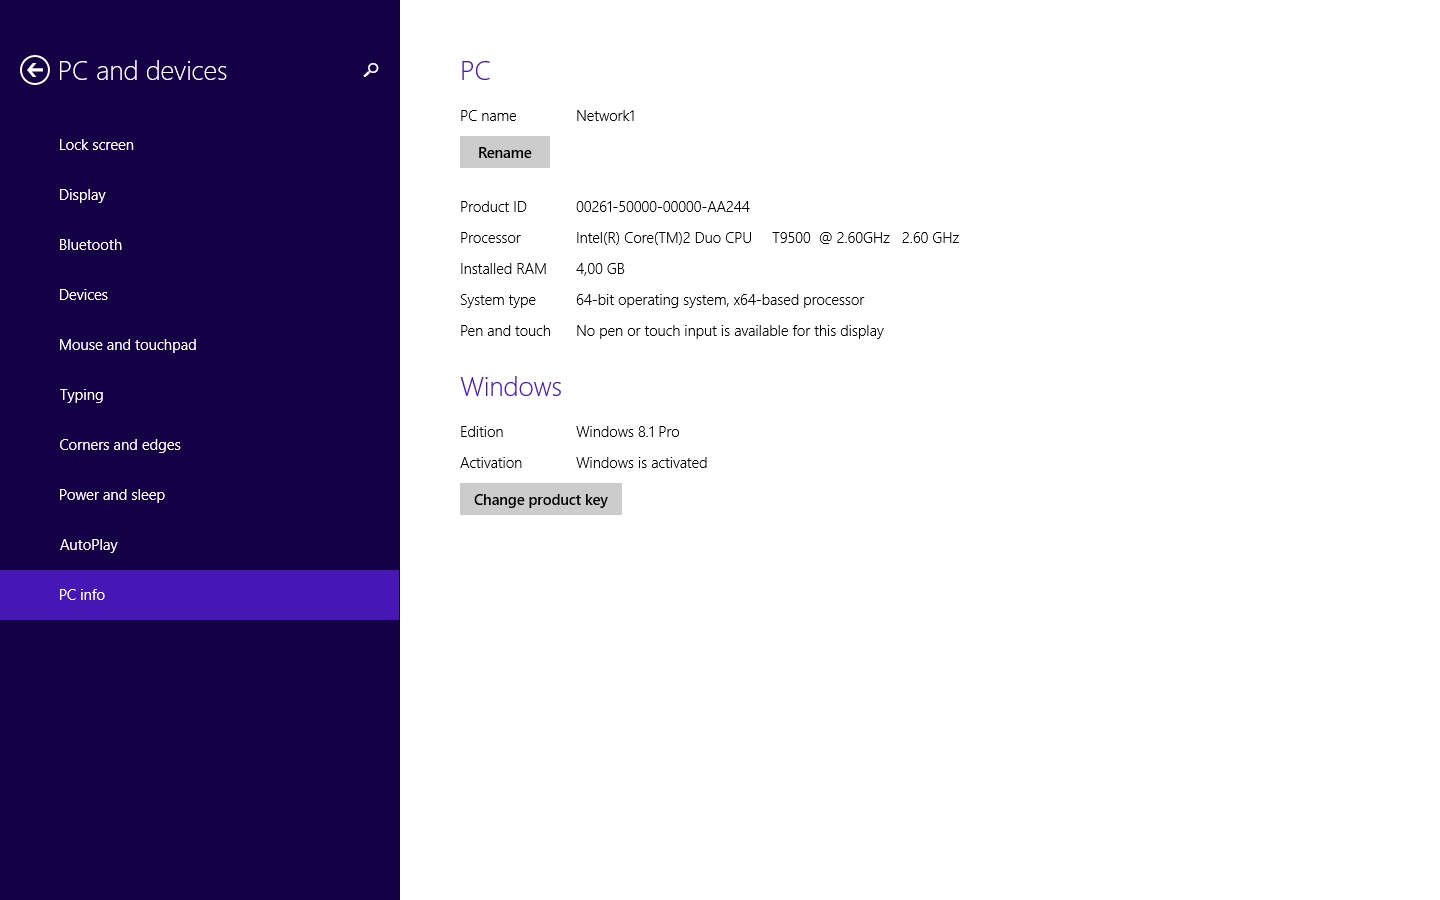Click the PC name value Network1
The height and width of the screenshot is (900, 1440).
click(x=606, y=116)
